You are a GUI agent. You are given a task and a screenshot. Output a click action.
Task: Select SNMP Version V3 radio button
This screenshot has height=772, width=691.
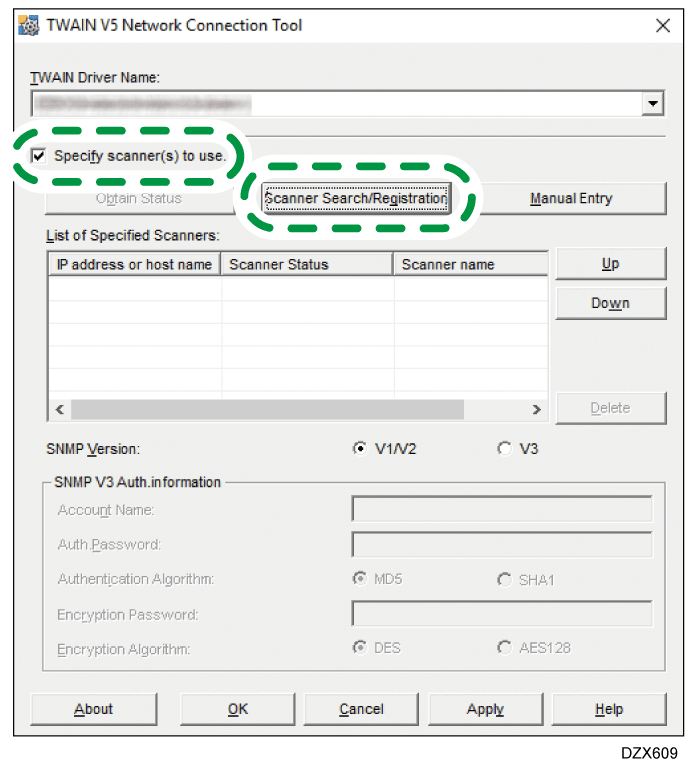tap(504, 449)
